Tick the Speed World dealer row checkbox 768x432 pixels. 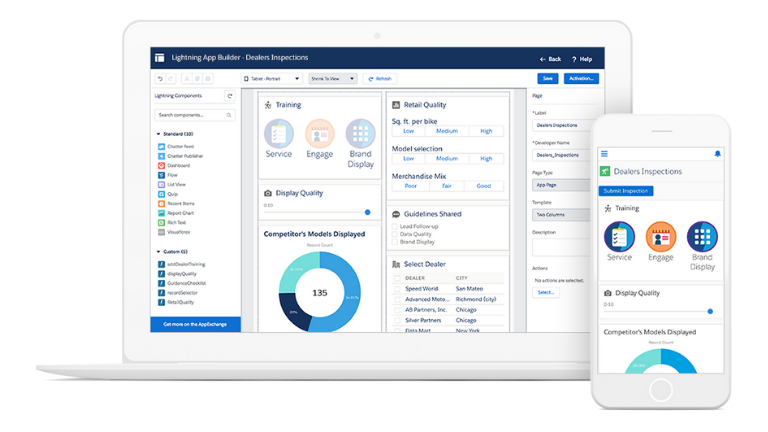[397, 289]
